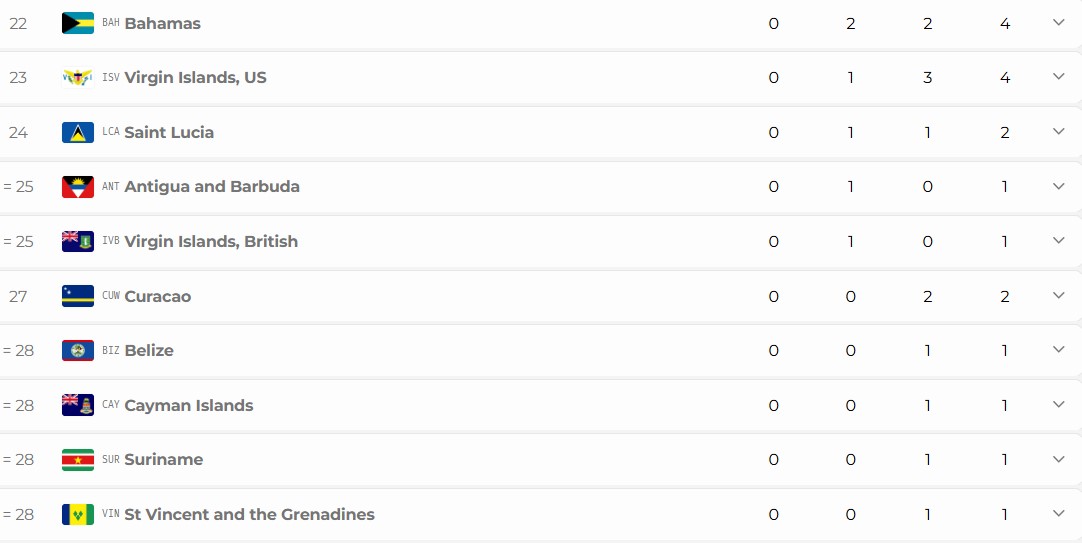
Task: Expand the Saint Lucia row chevron
Action: (1059, 131)
